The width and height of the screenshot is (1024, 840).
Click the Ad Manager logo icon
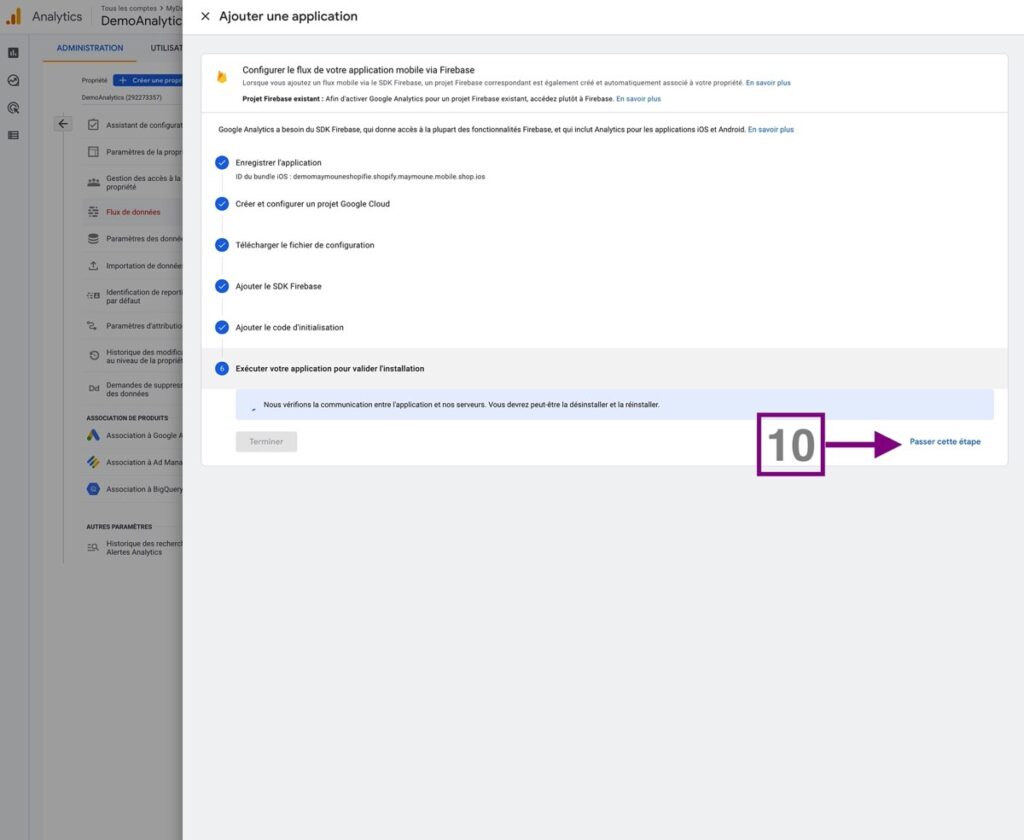click(x=93, y=462)
